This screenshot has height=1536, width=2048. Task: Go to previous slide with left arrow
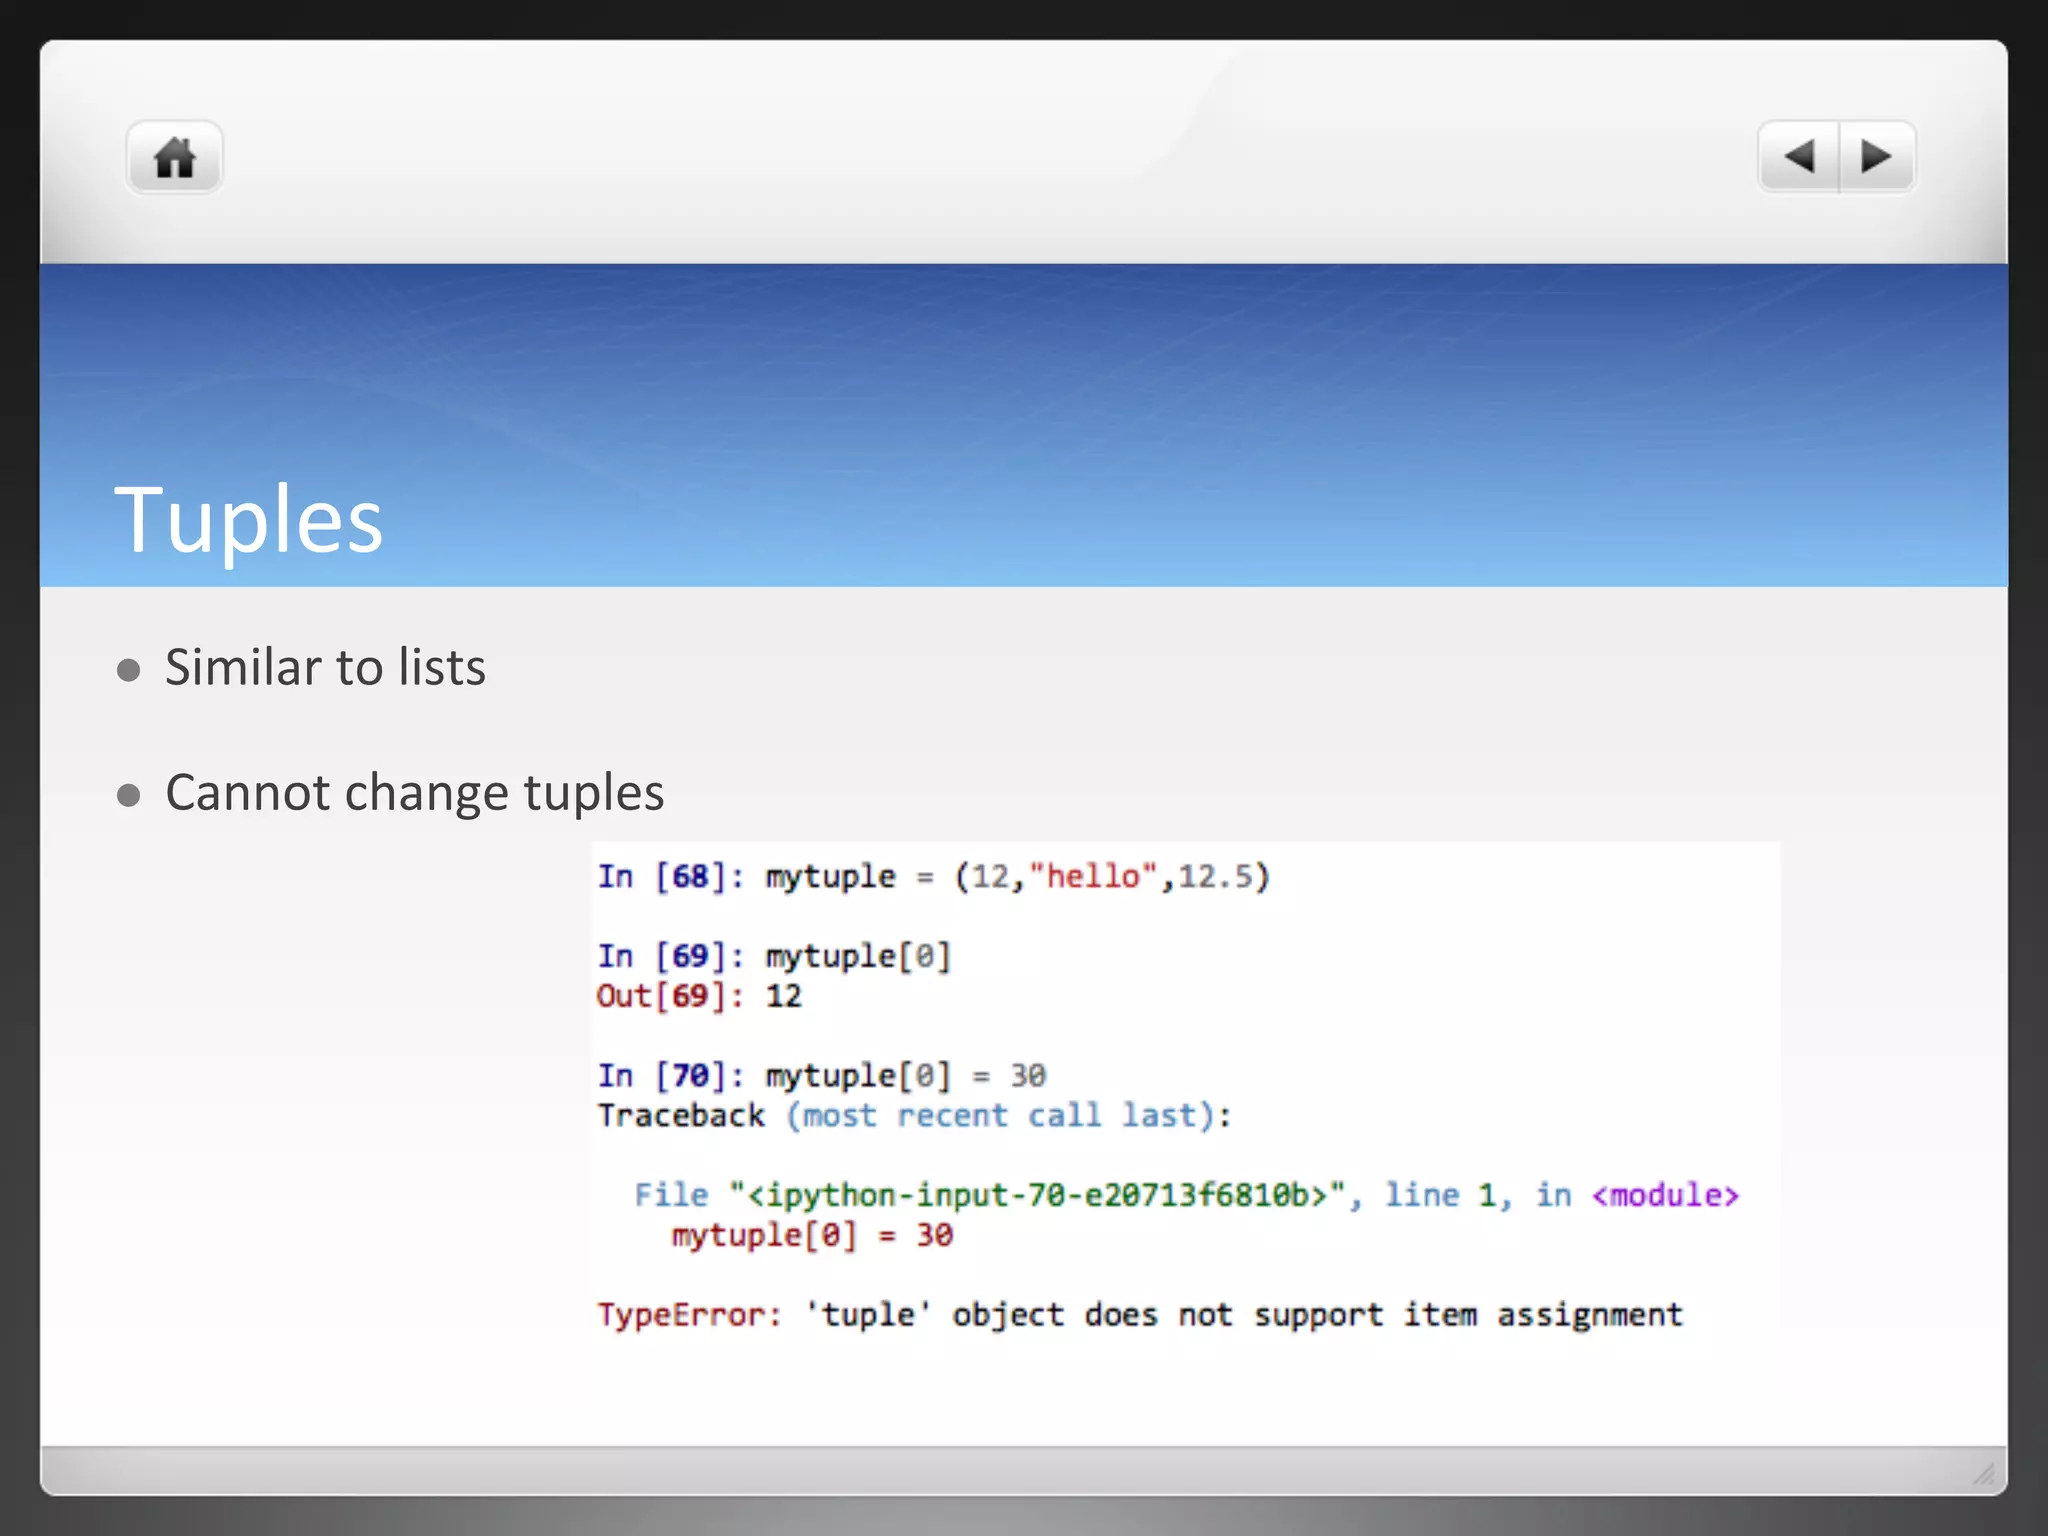(1798, 157)
